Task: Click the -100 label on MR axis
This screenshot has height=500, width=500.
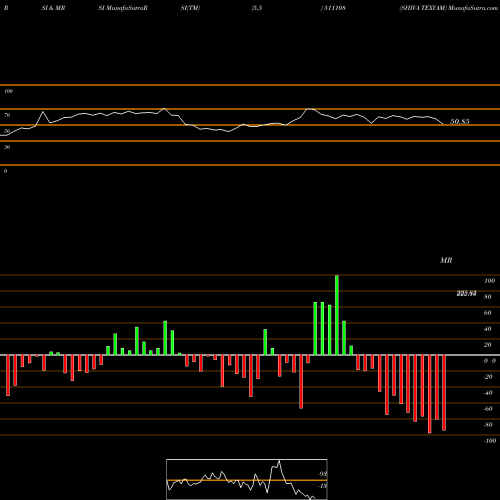Action: coord(489,441)
